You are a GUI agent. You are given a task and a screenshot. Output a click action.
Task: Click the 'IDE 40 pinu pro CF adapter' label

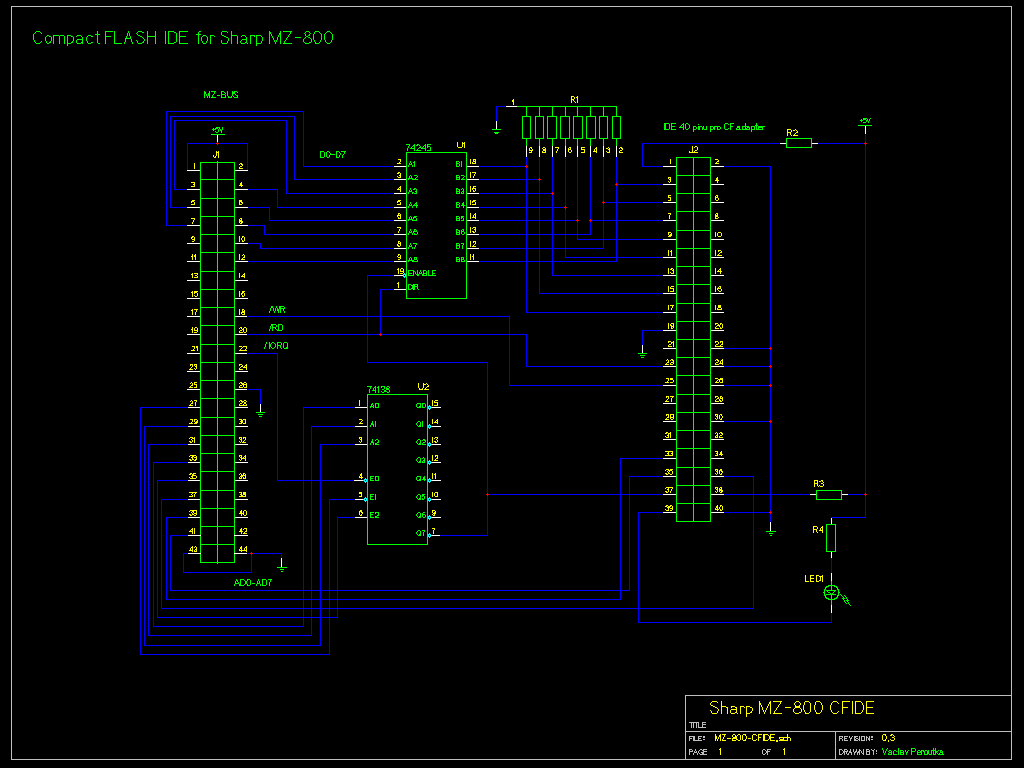(714, 127)
